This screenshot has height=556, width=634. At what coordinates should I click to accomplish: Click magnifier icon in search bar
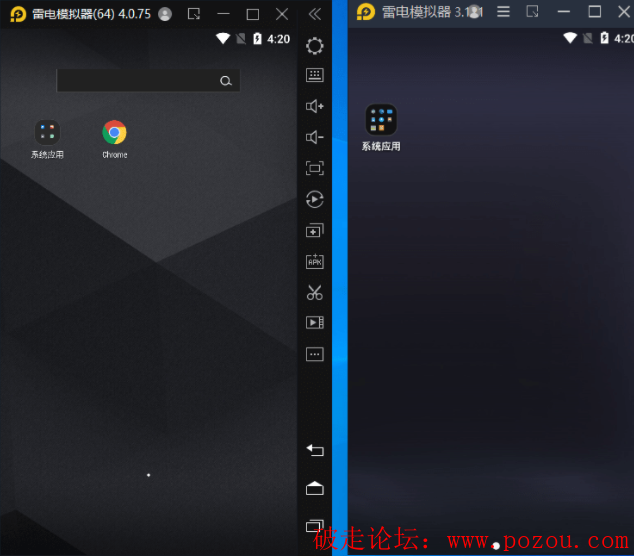point(226,81)
